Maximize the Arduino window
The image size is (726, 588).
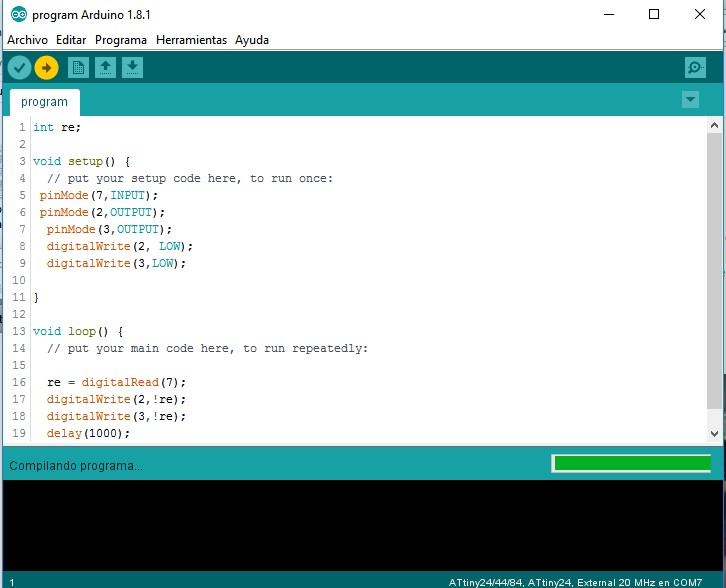tap(654, 14)
